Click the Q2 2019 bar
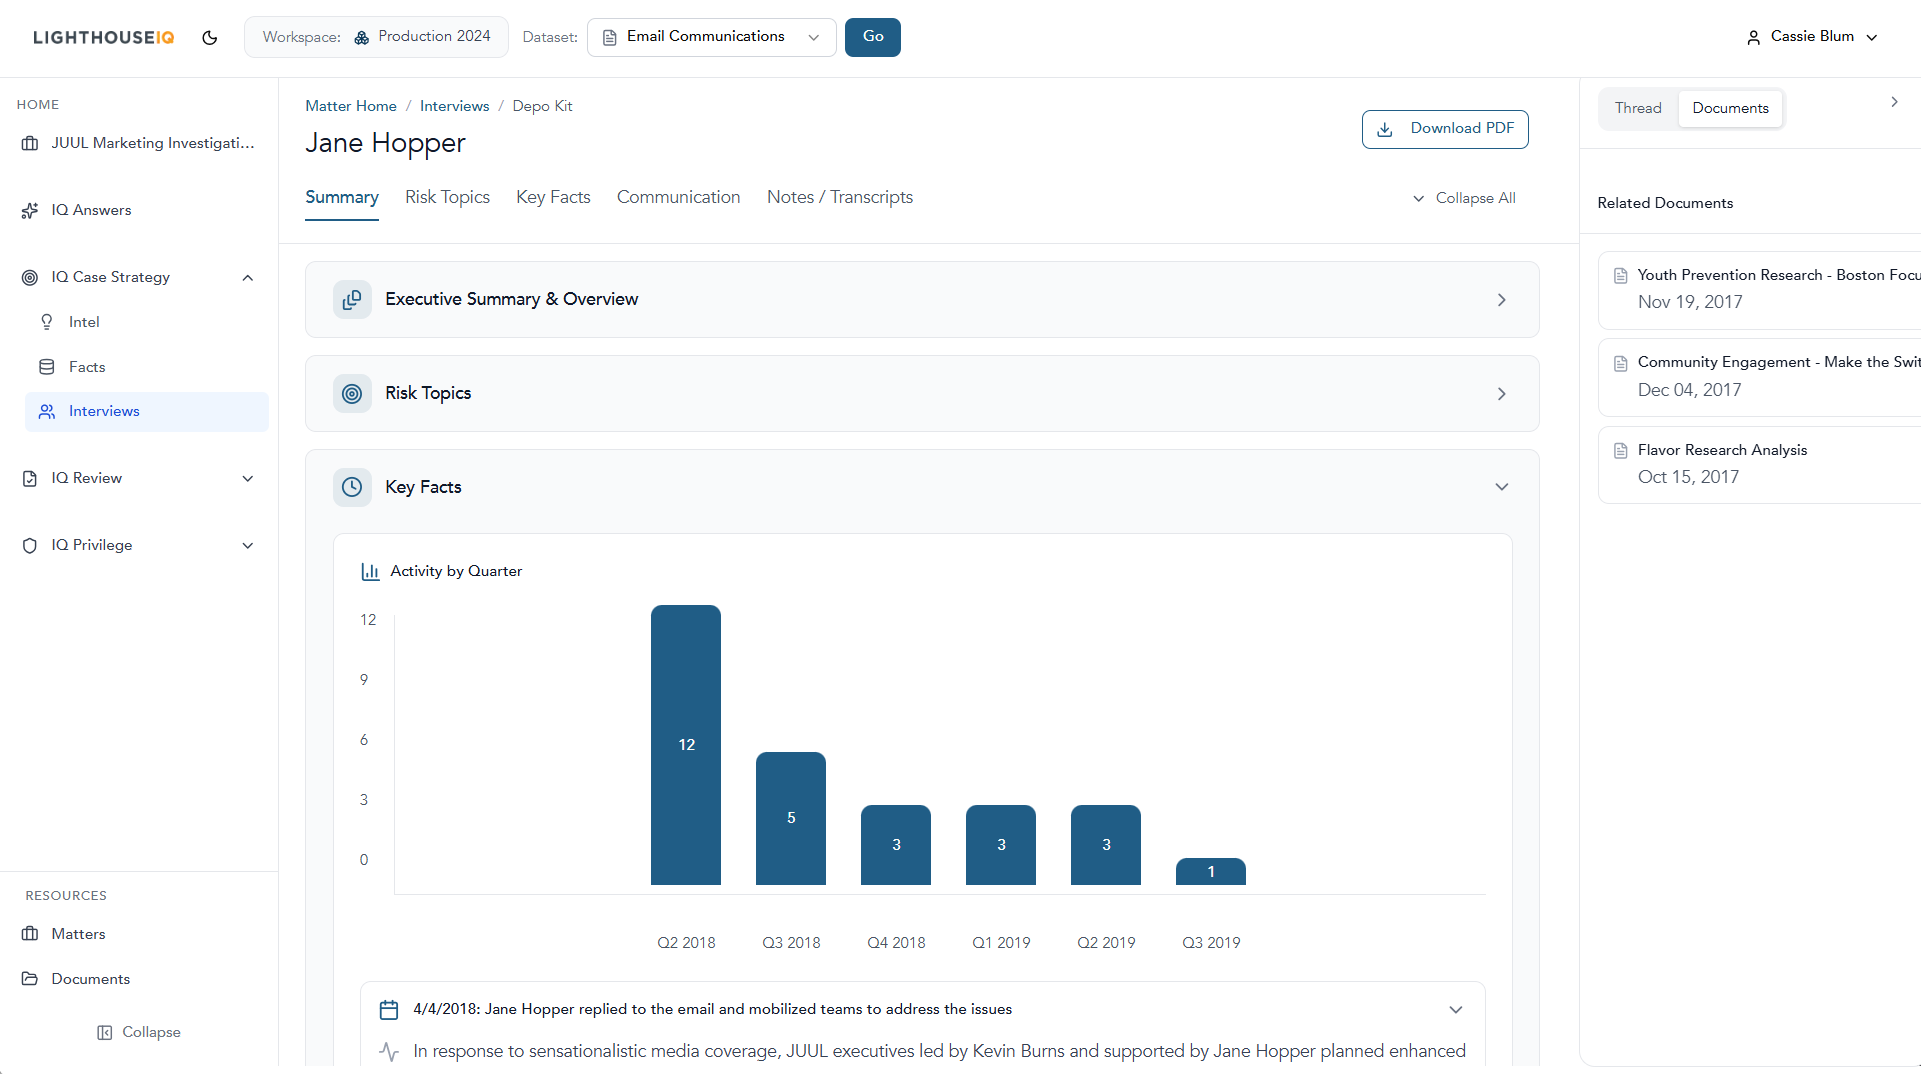The width and height of the screenshot is (1921, 1074). [x=1106, y=845]
